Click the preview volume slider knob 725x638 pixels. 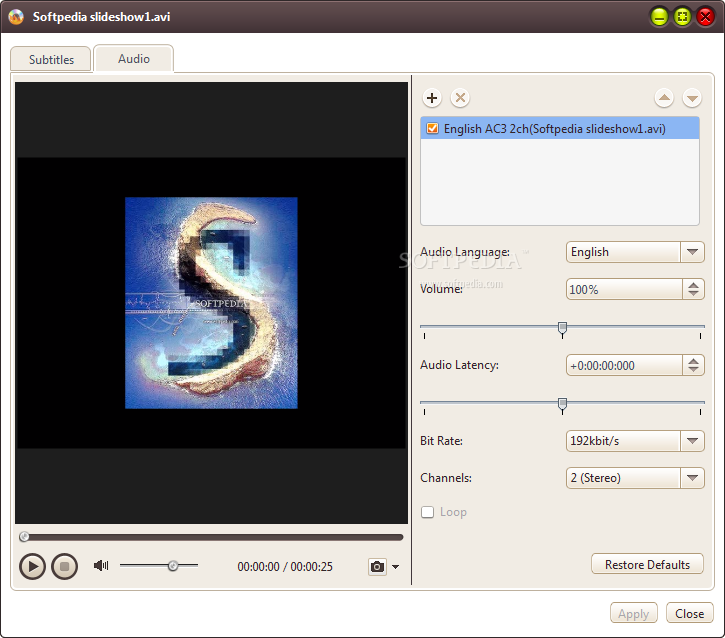click(173, 566)
